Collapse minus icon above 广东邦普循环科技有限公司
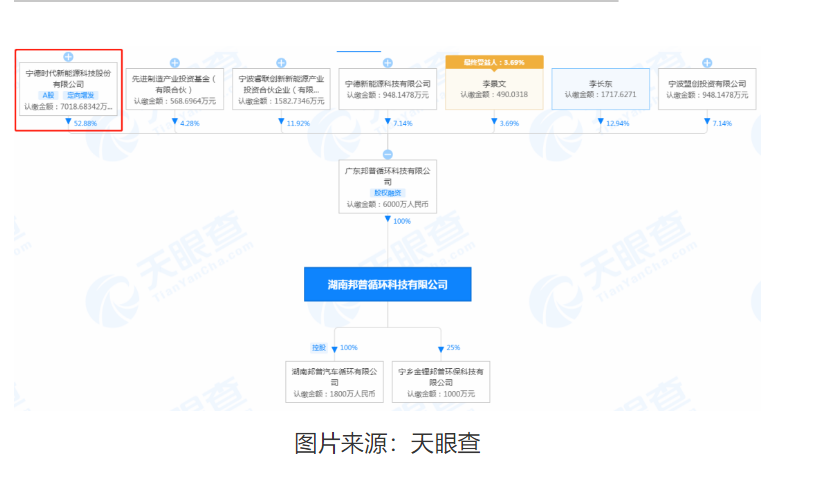Screen dimensions: 813x479 (387, 154)
